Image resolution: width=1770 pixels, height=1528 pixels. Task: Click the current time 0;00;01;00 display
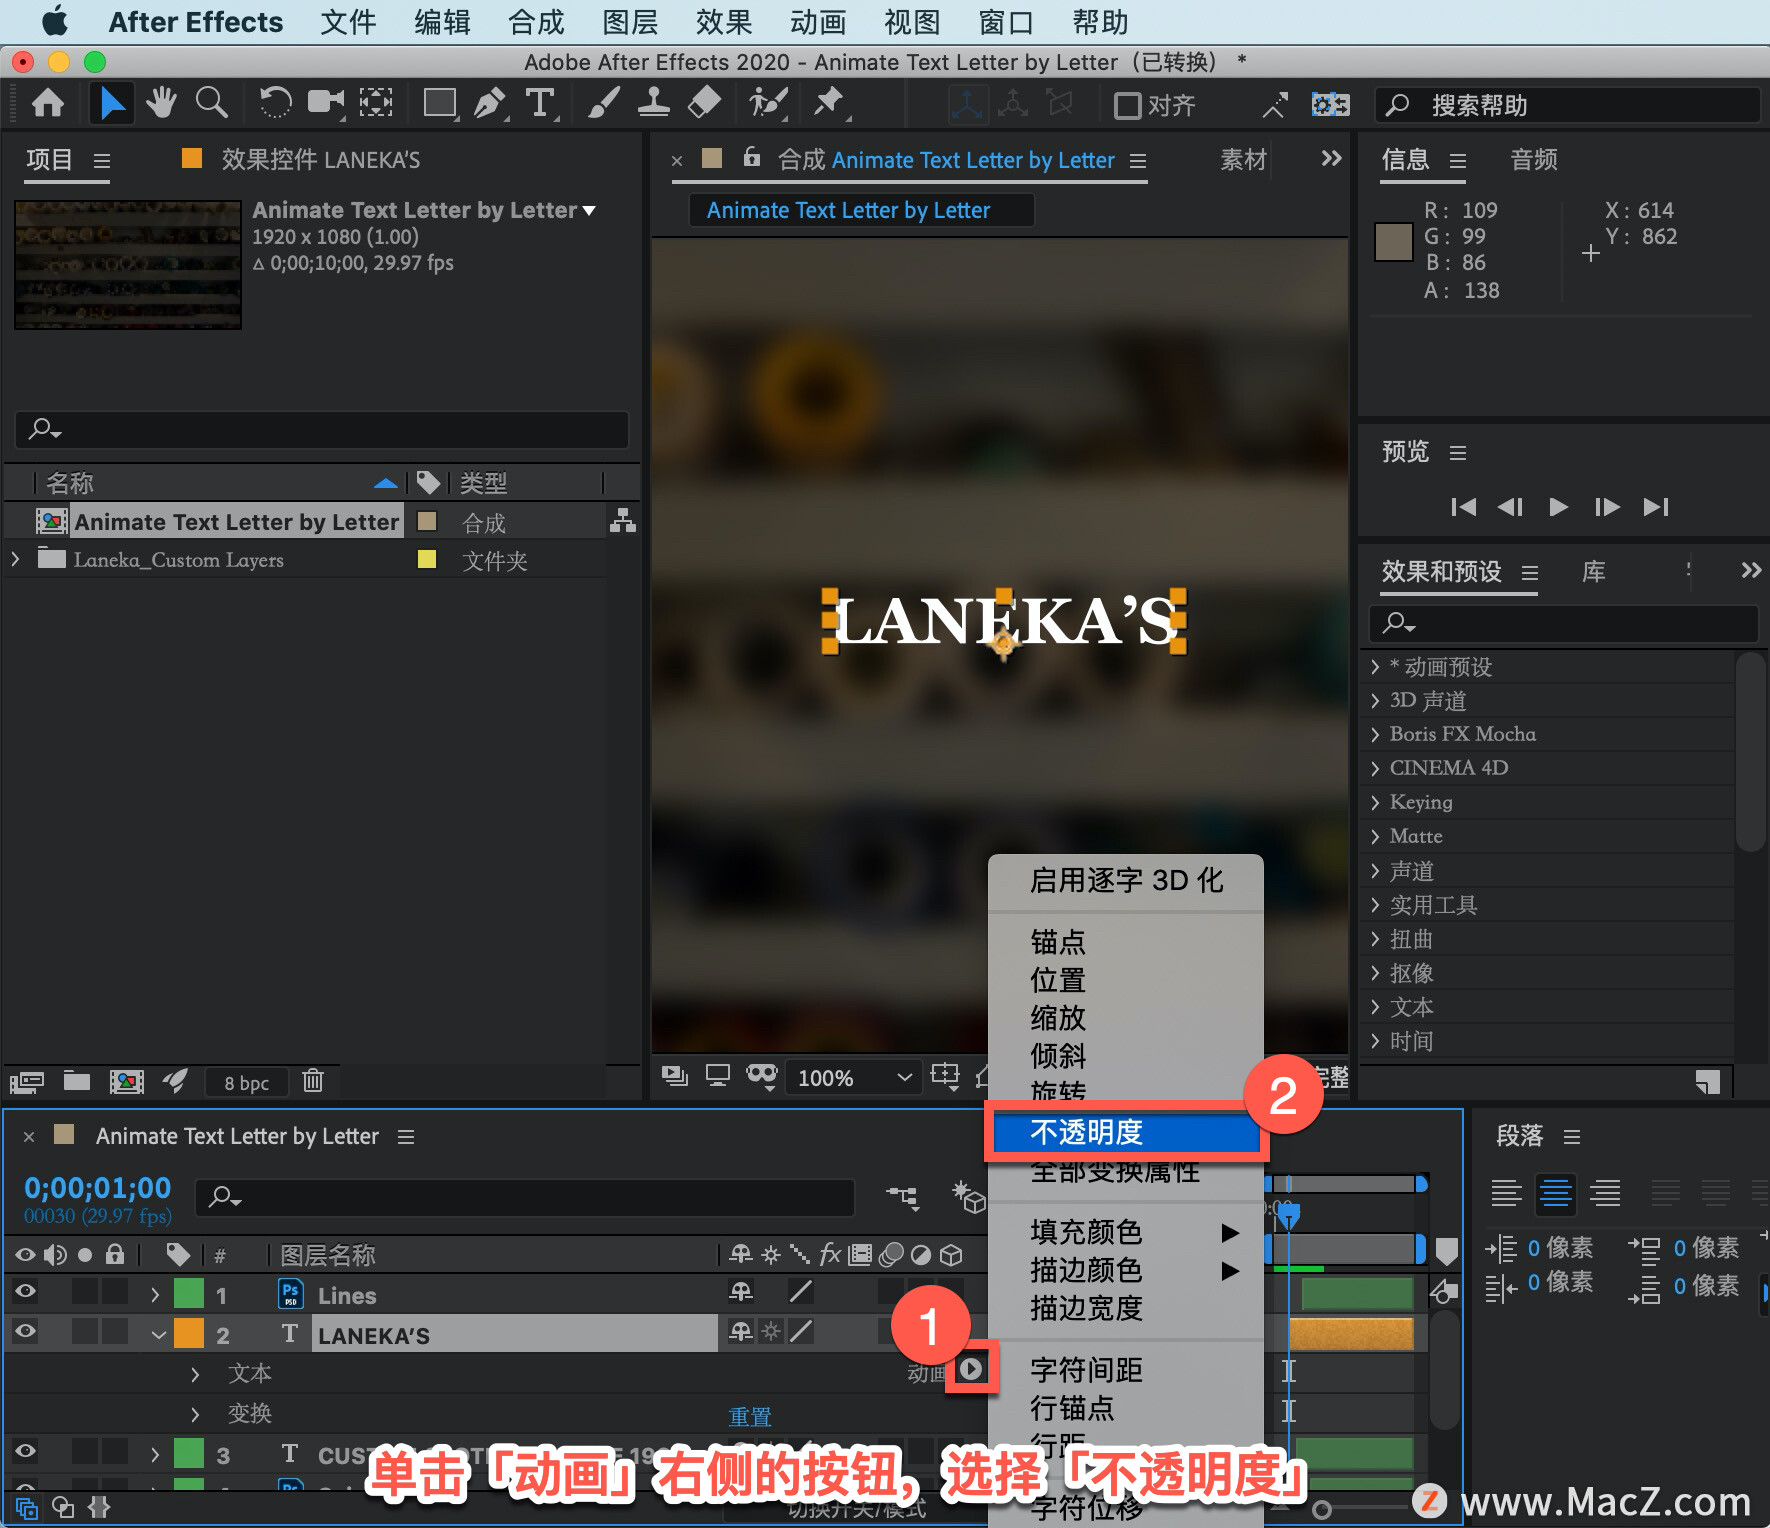pos(98,1188)
